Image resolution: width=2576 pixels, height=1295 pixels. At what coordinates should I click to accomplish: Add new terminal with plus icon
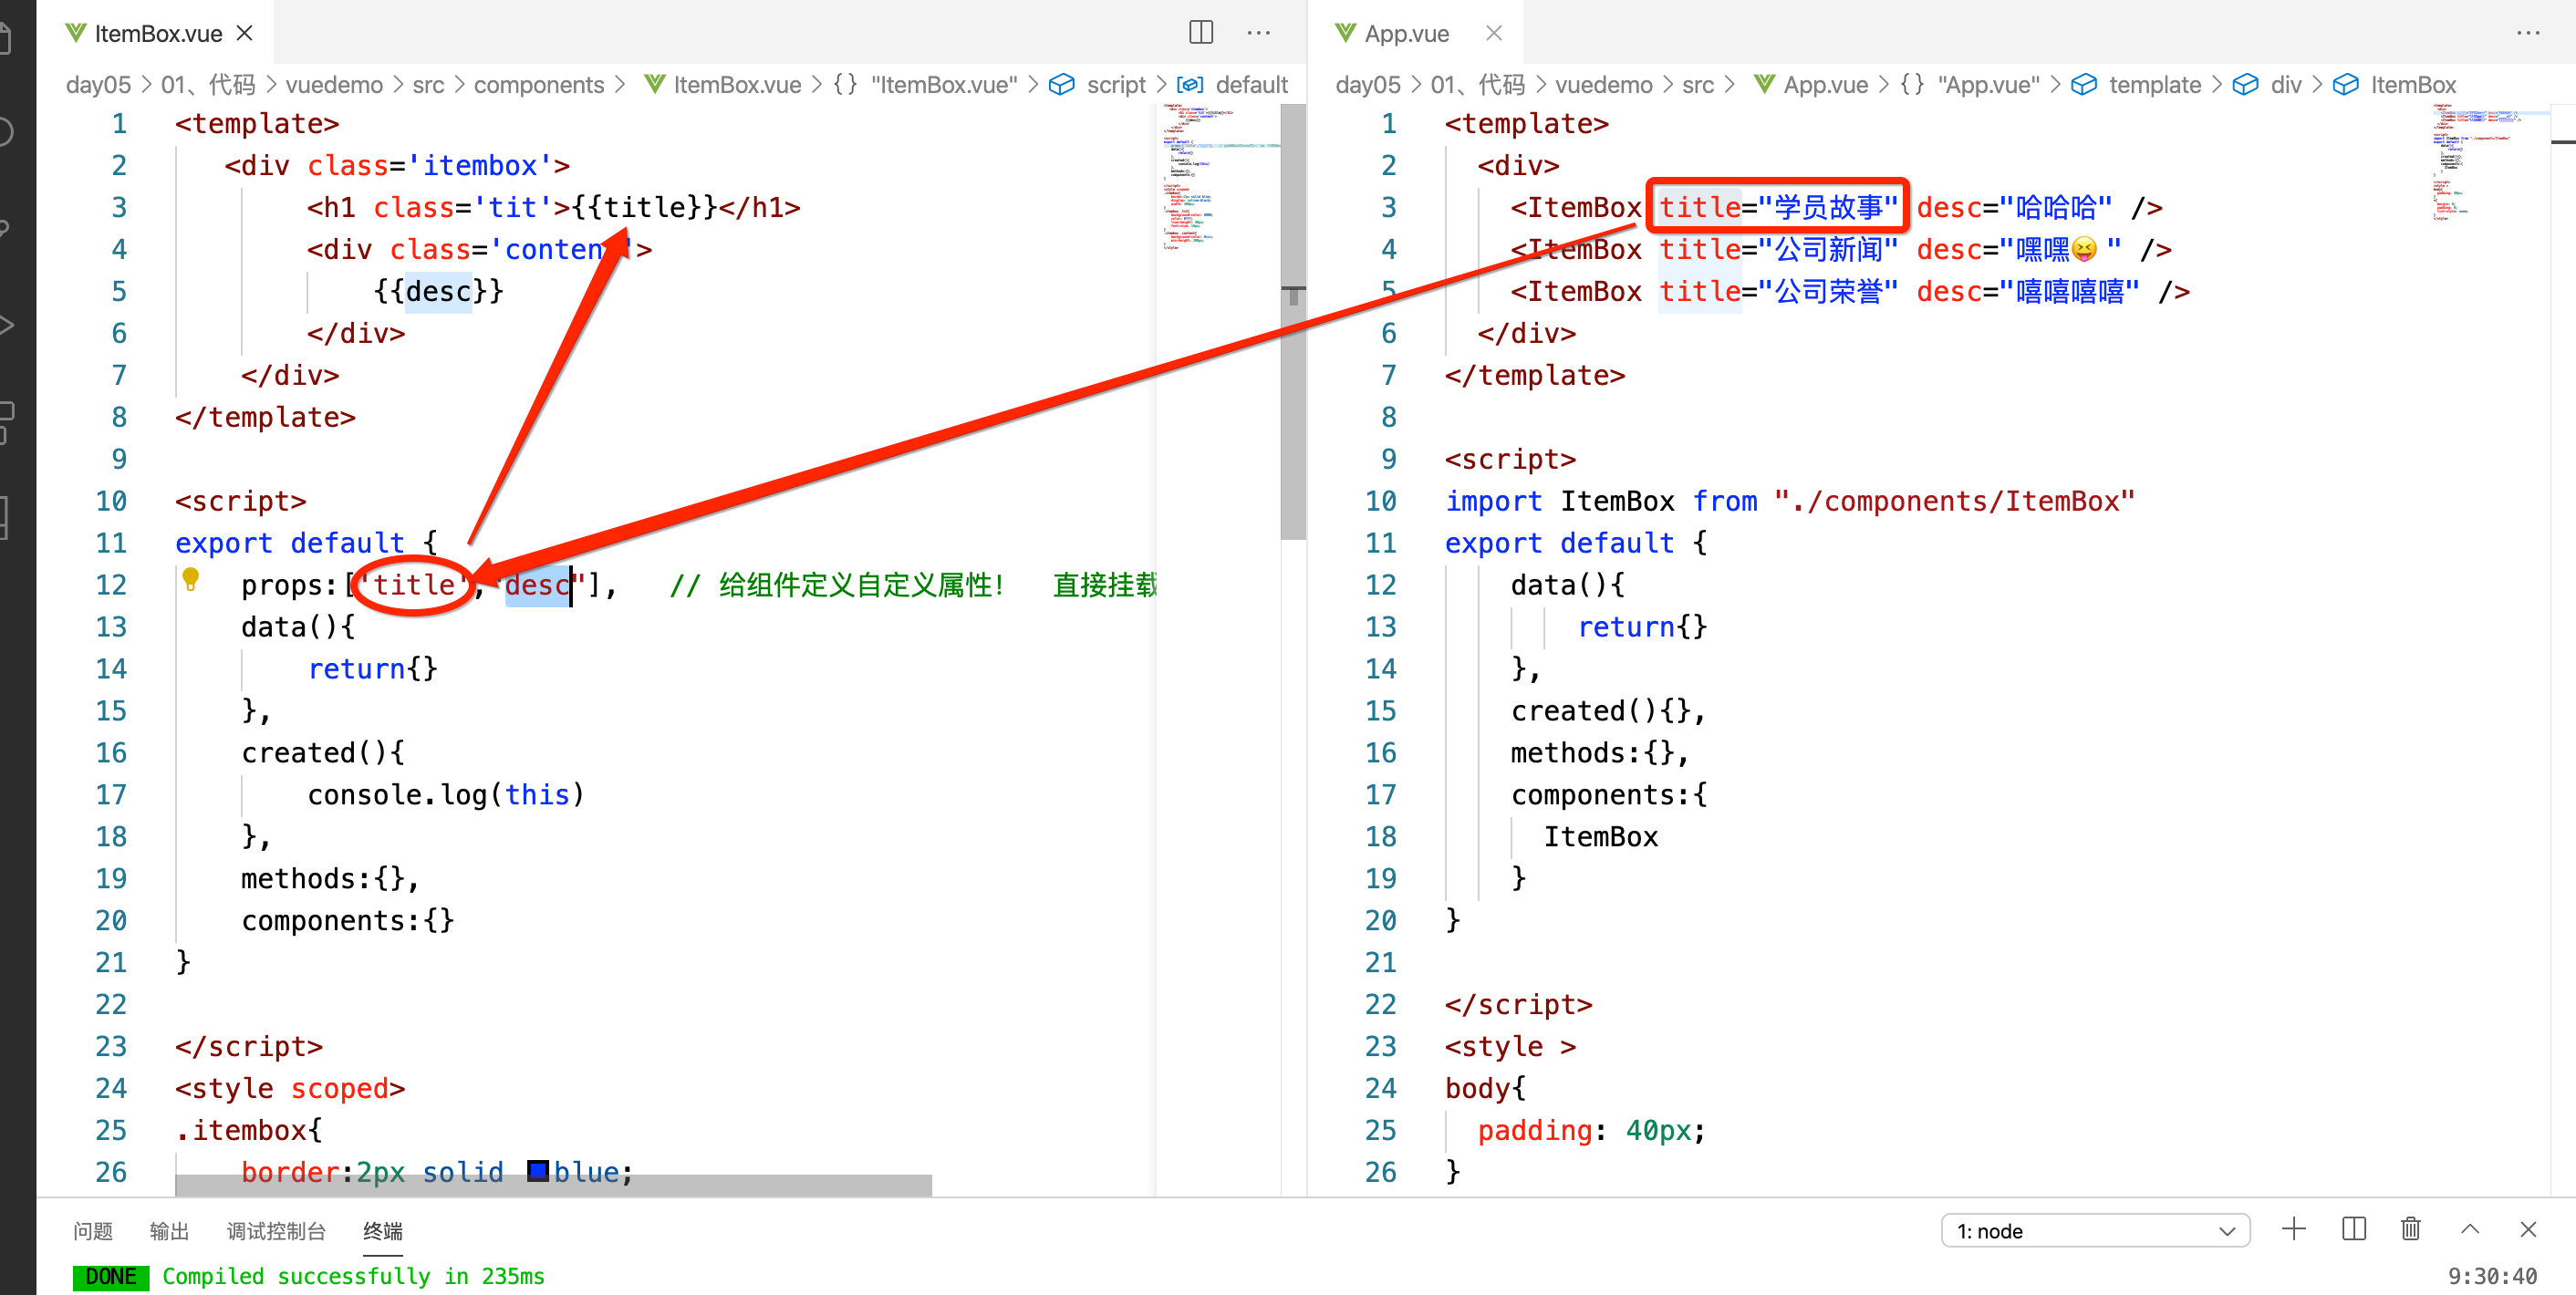pyautogui.click(x=2293, y=1229)
